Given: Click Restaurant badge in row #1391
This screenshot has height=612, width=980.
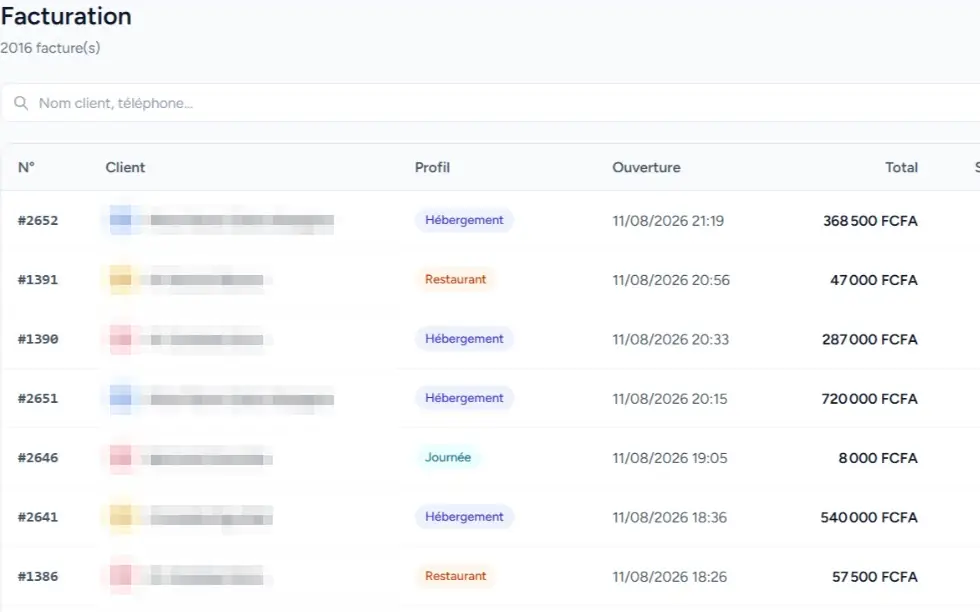Looking at the screenshot, I should [x=455, y=279].
